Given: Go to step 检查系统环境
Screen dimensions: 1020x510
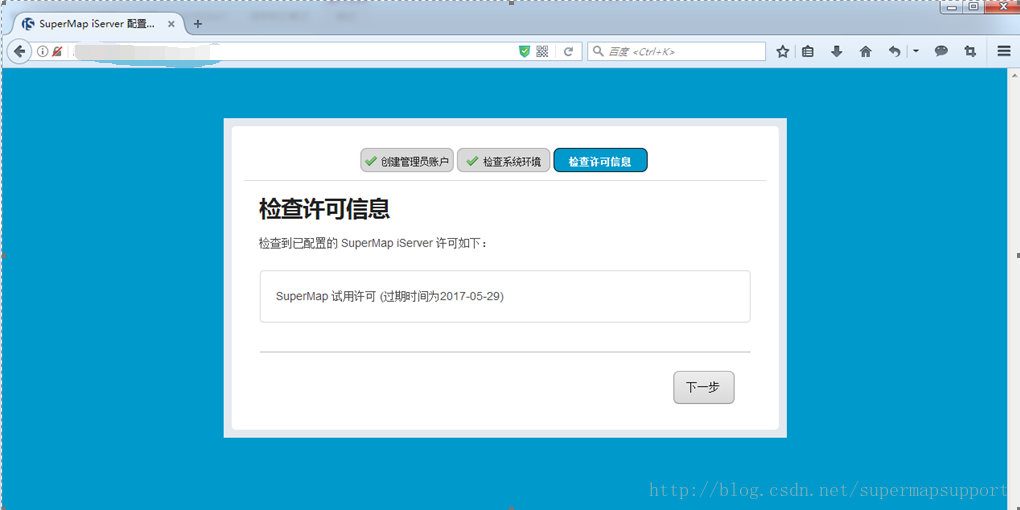Looking at the screenshot, I should click(x=503, y=161).
